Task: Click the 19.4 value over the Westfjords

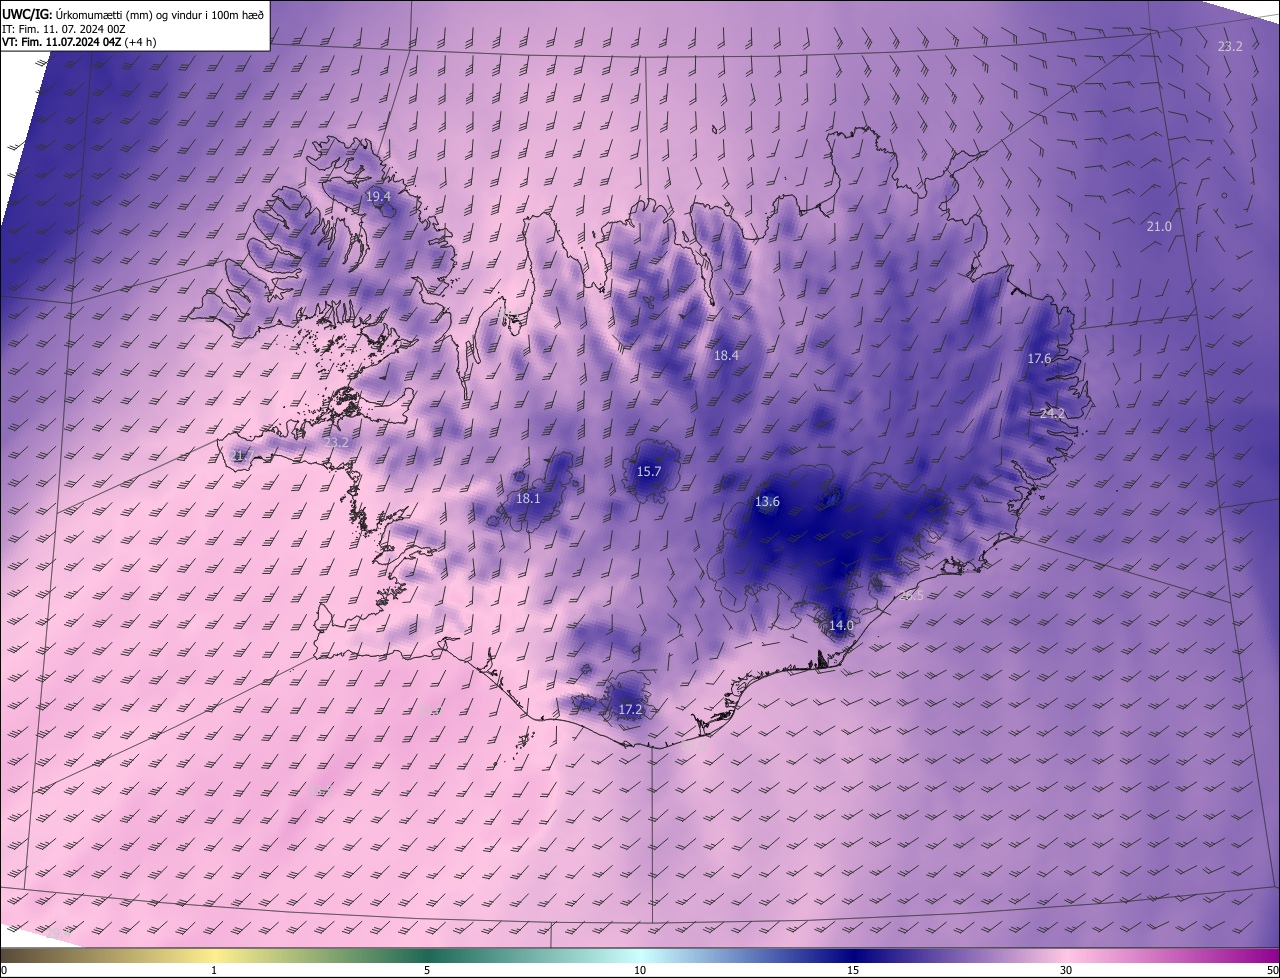Action: click(378, 197)
